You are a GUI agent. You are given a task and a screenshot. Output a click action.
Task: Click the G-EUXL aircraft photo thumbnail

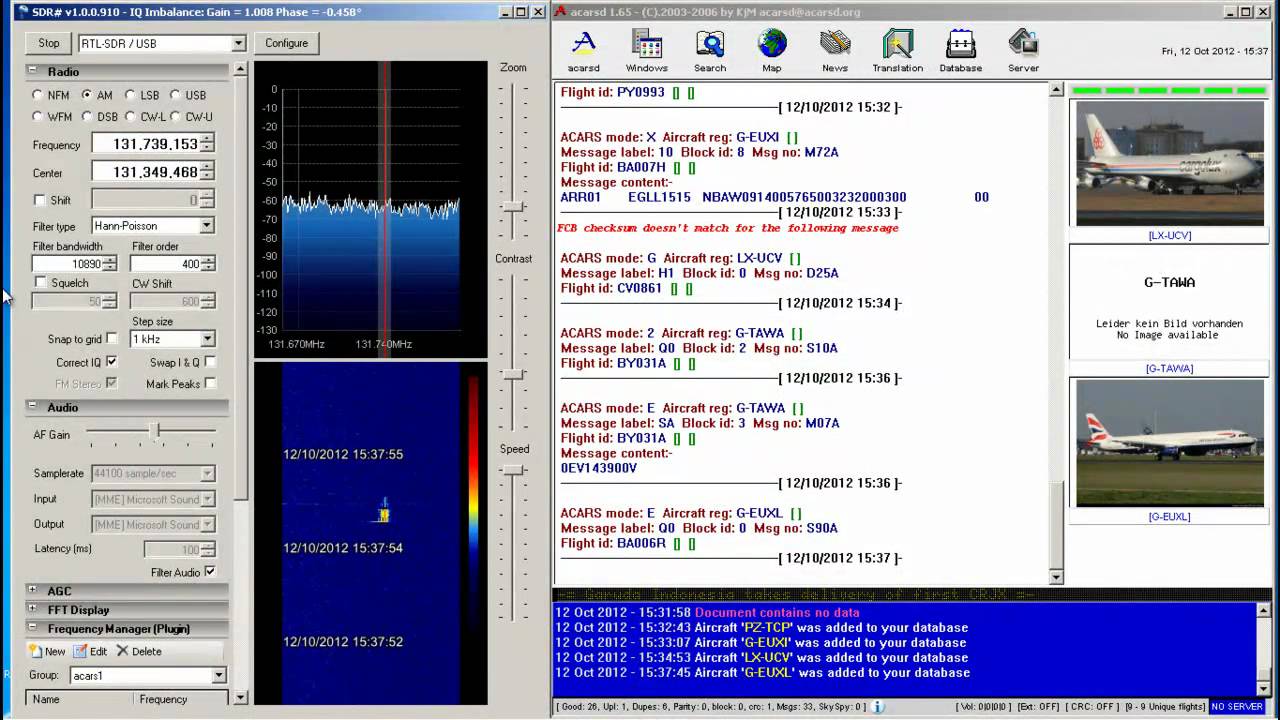point(1169,445)
